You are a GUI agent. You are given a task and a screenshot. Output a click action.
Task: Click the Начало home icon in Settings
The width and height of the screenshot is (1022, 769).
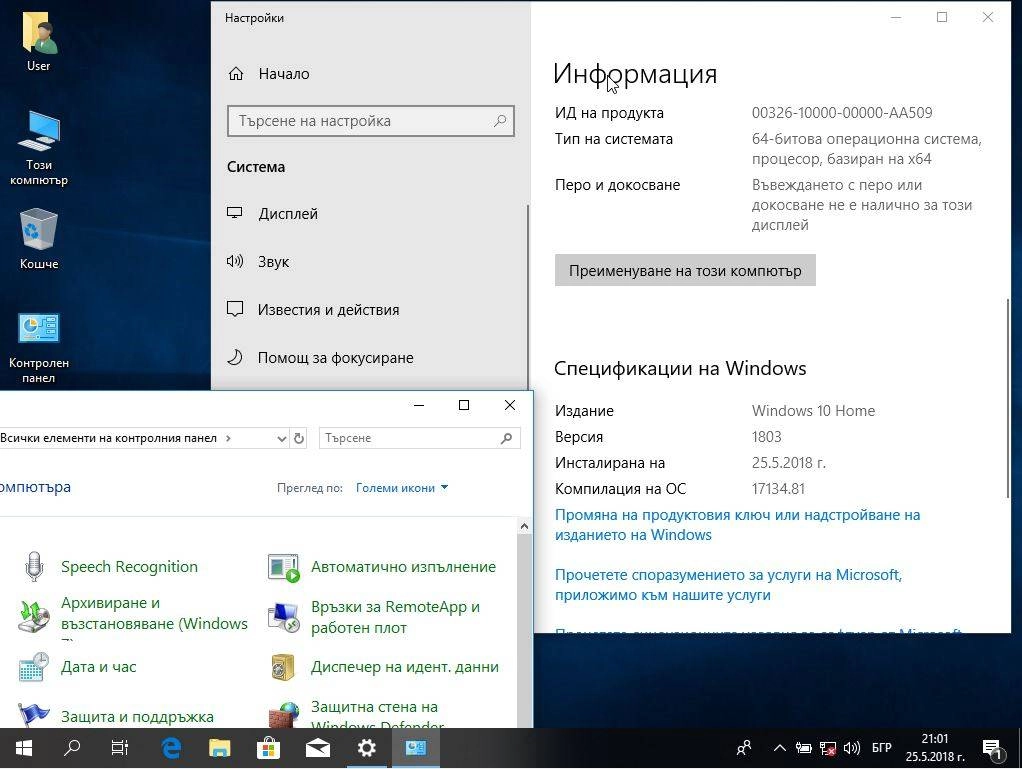coord(236,74)
